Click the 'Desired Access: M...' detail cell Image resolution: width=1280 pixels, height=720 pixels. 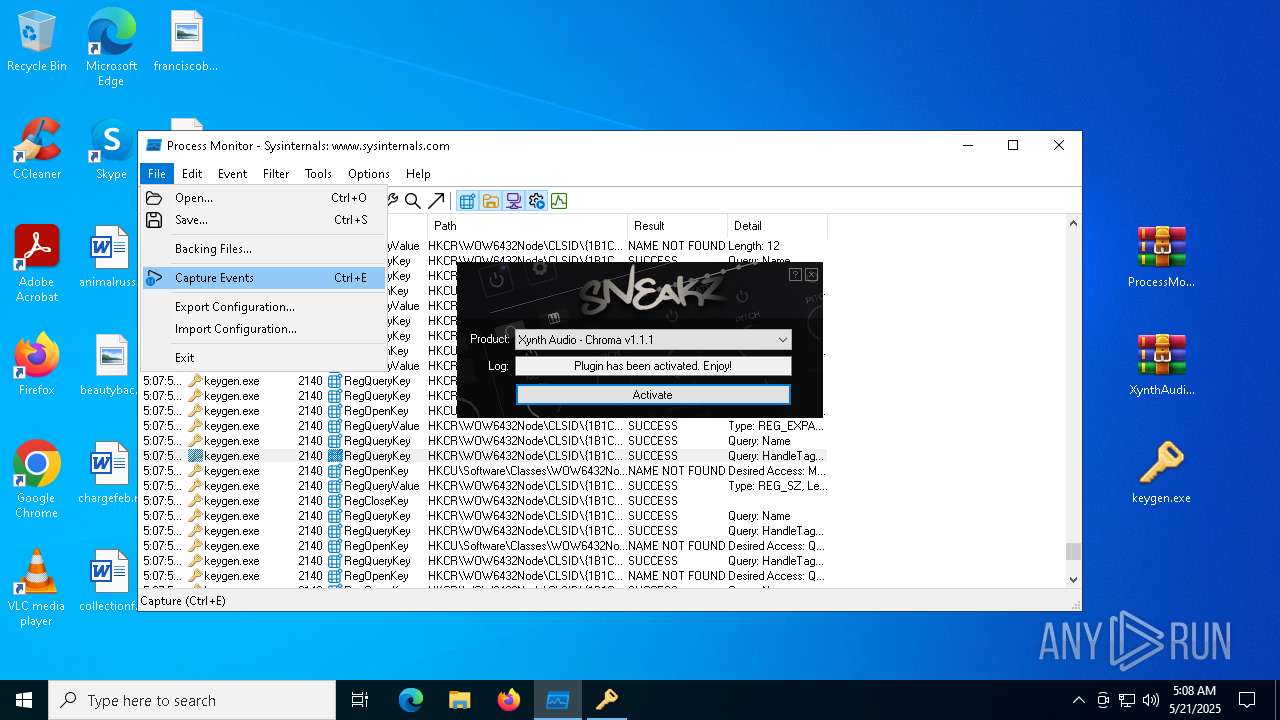click(777, 471)
